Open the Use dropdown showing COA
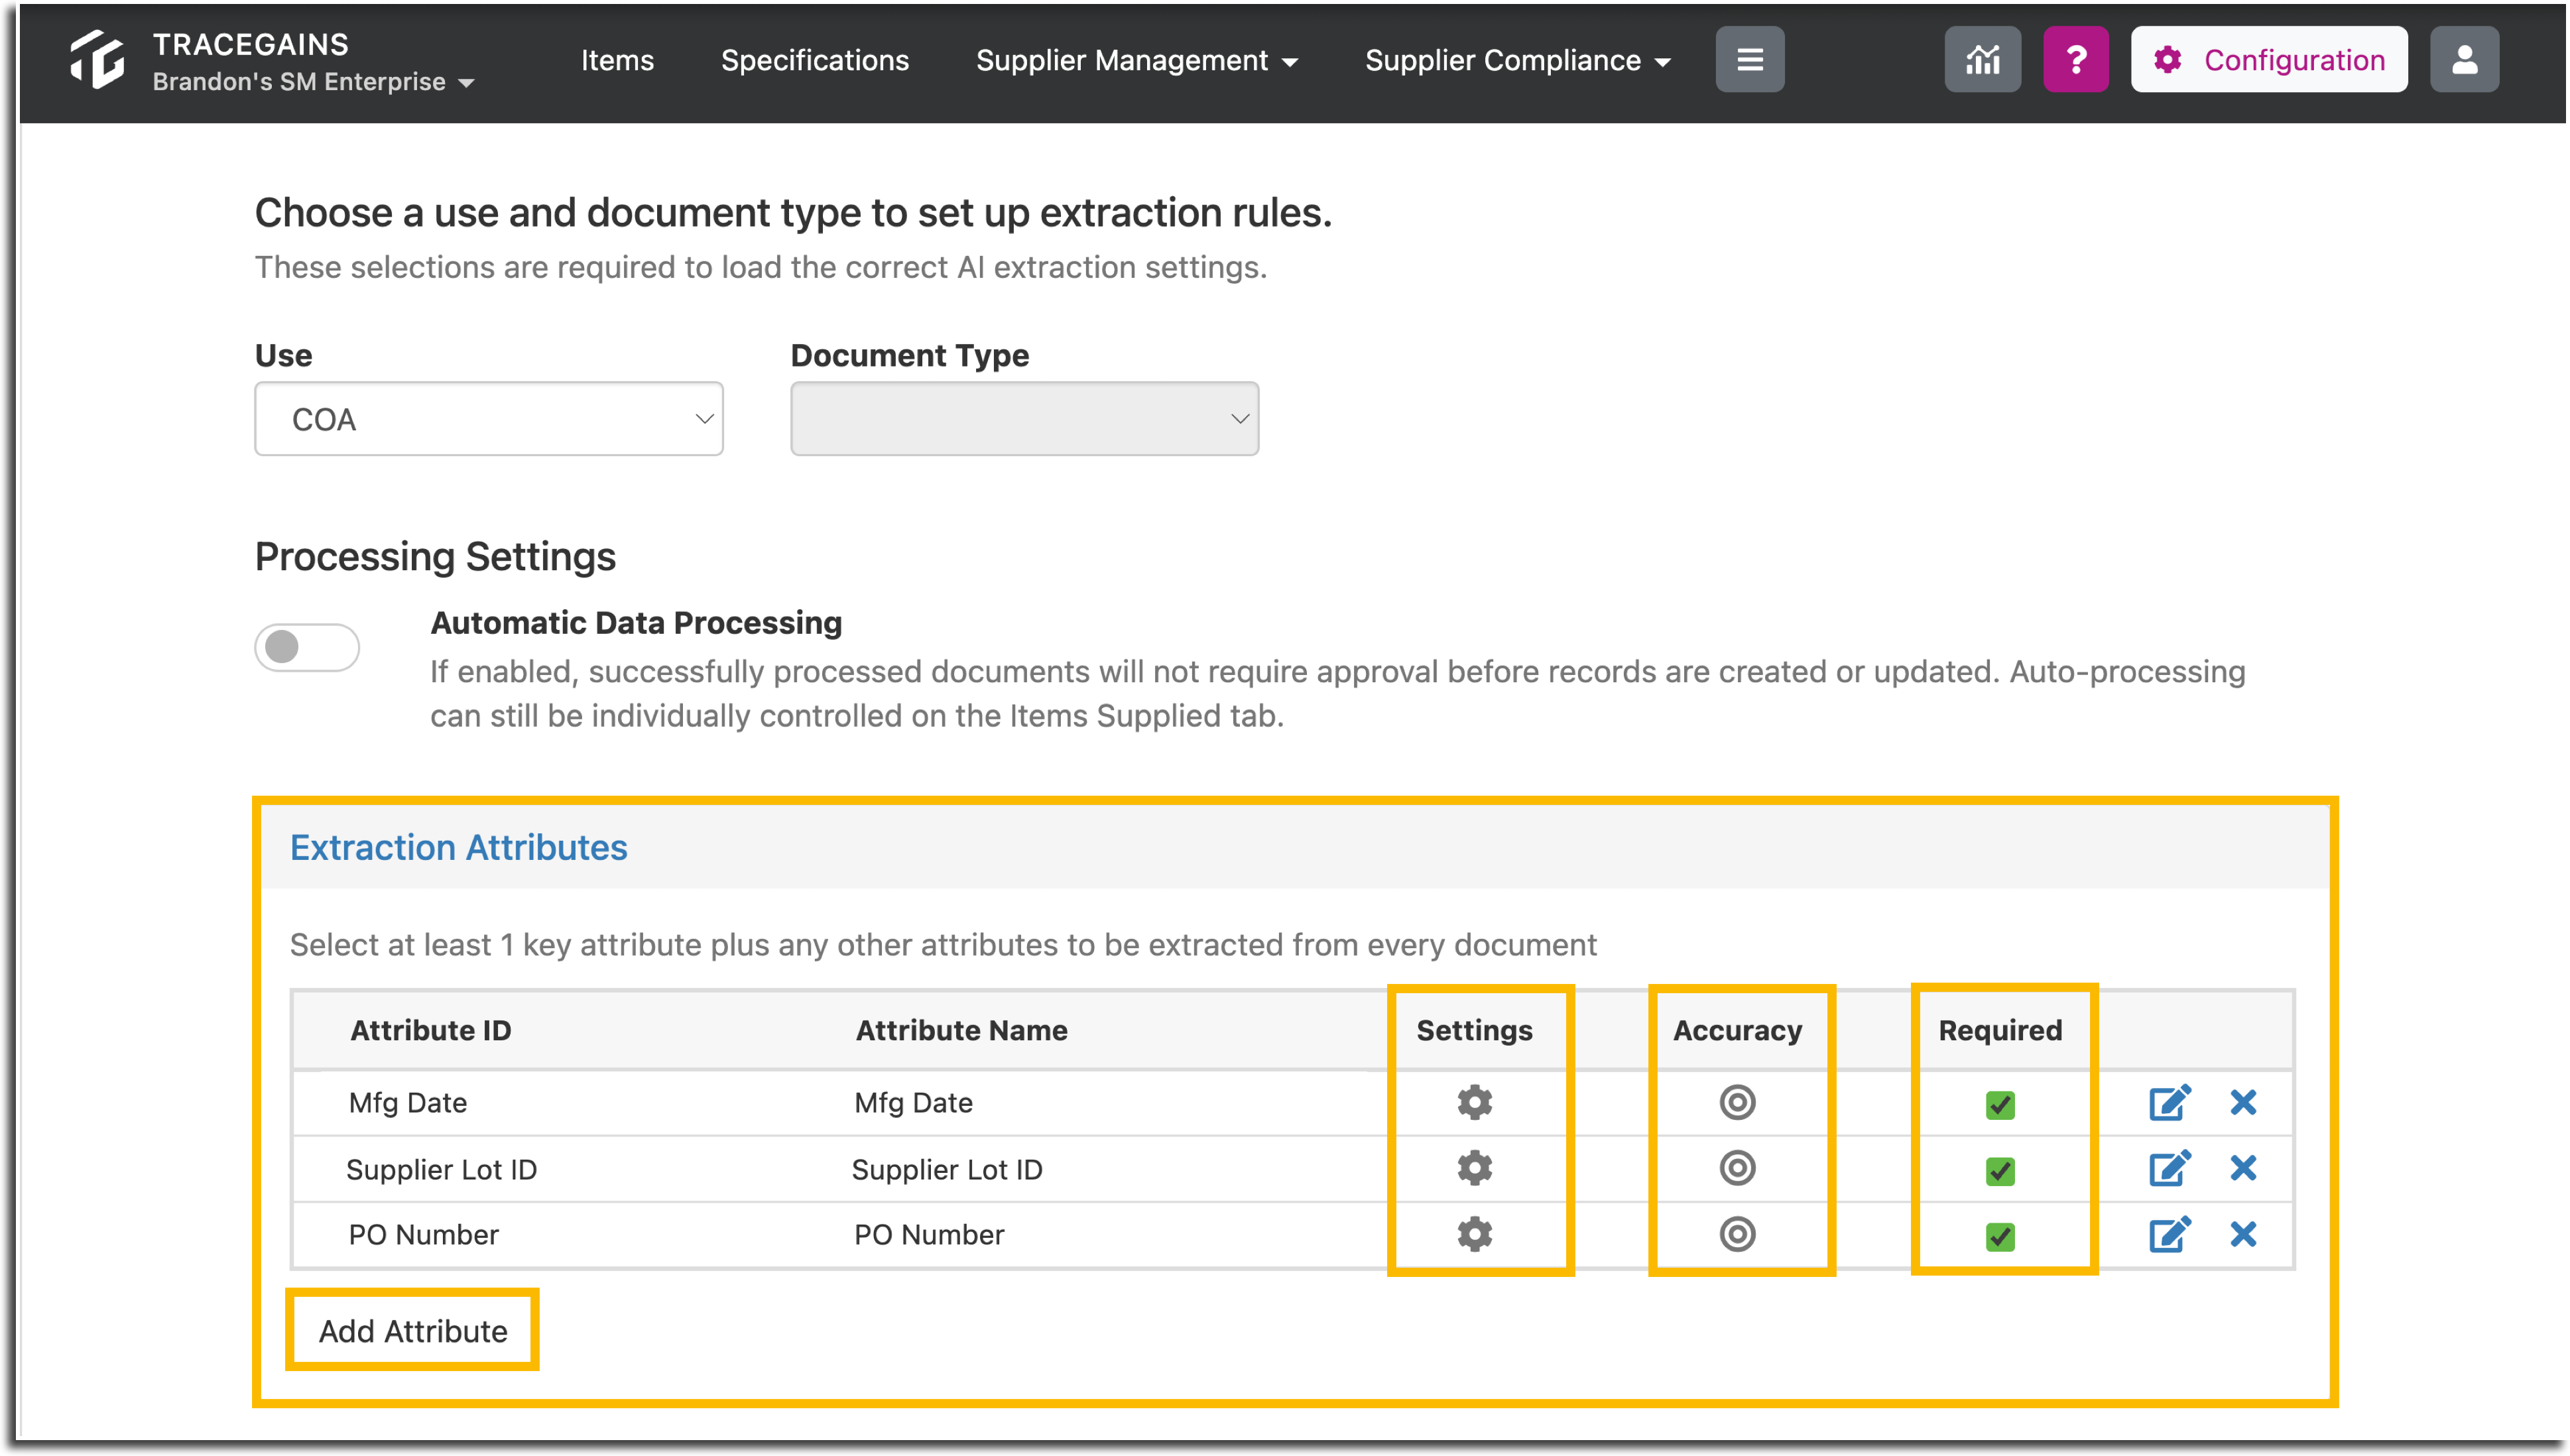2570x1456 pixels. [x=489, y=419]
